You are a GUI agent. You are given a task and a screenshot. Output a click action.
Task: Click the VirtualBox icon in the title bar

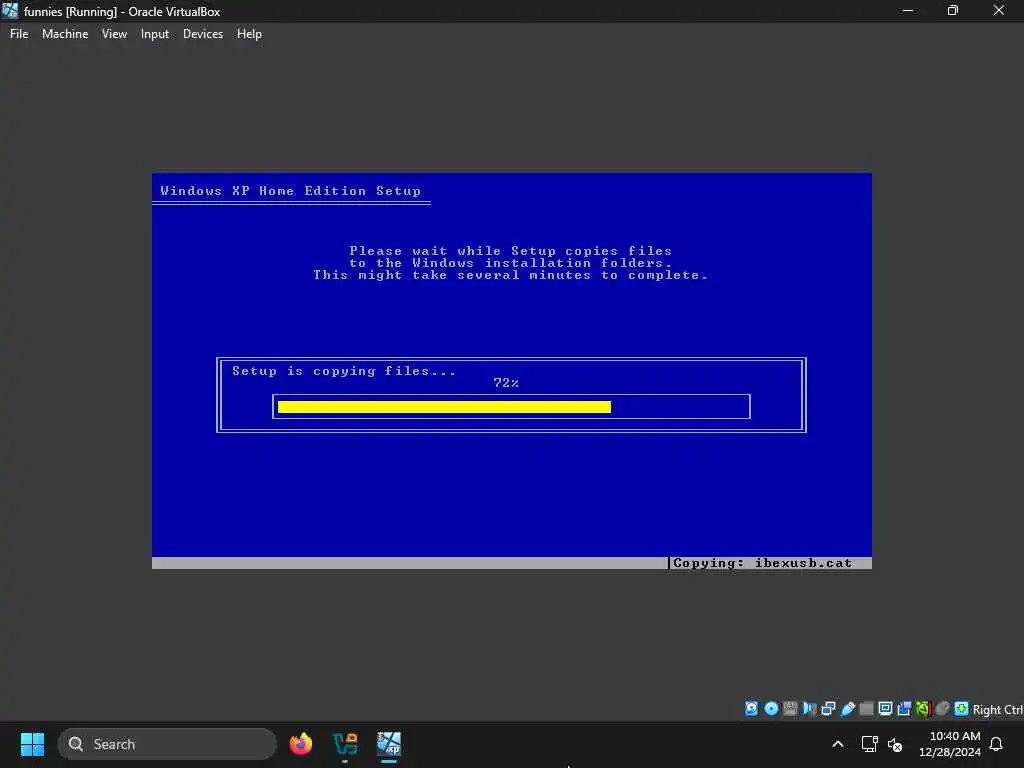tap(10, 10)
